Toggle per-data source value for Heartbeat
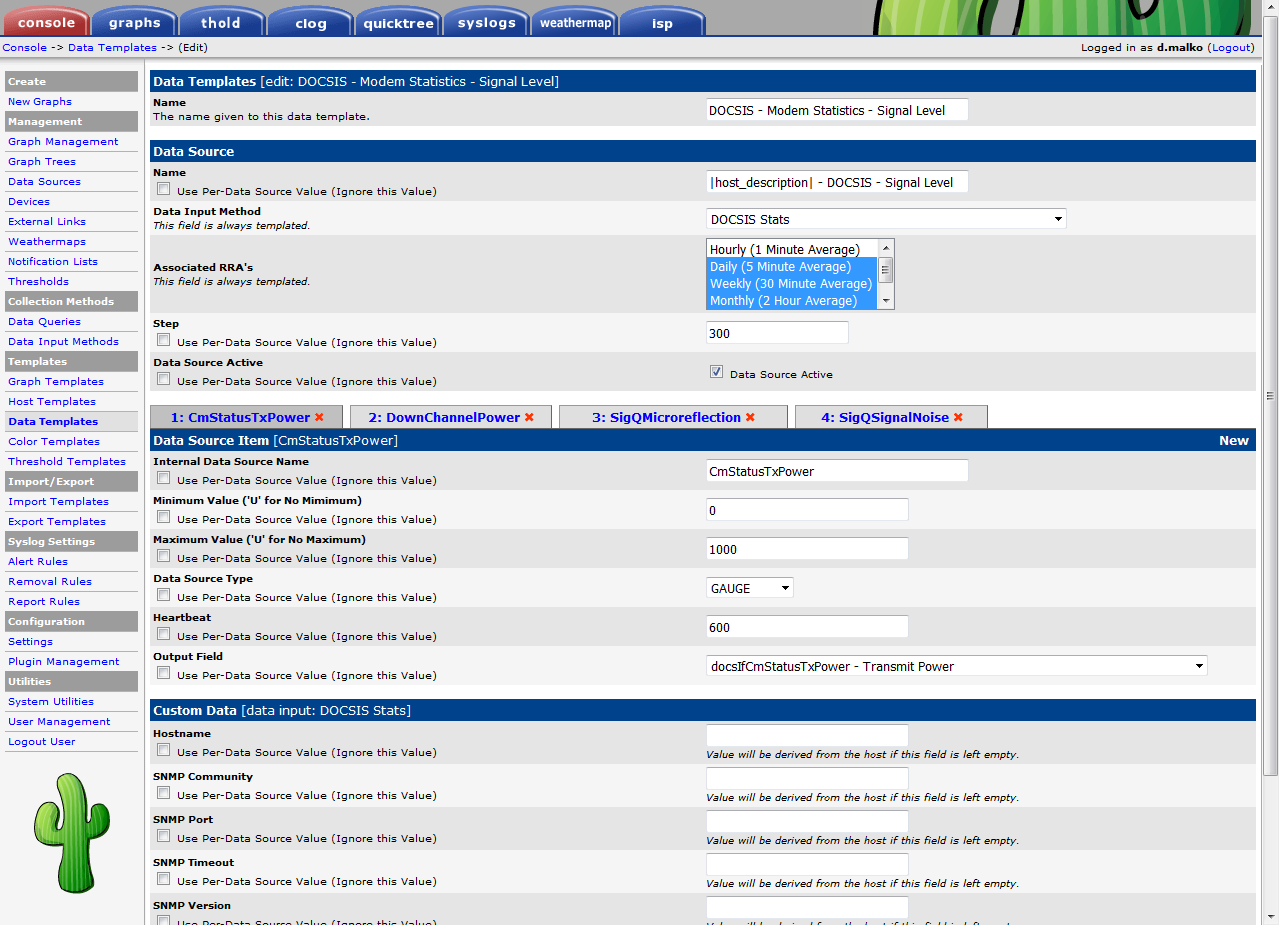This screenshot has height=925, width=1279. pos(163,635)
